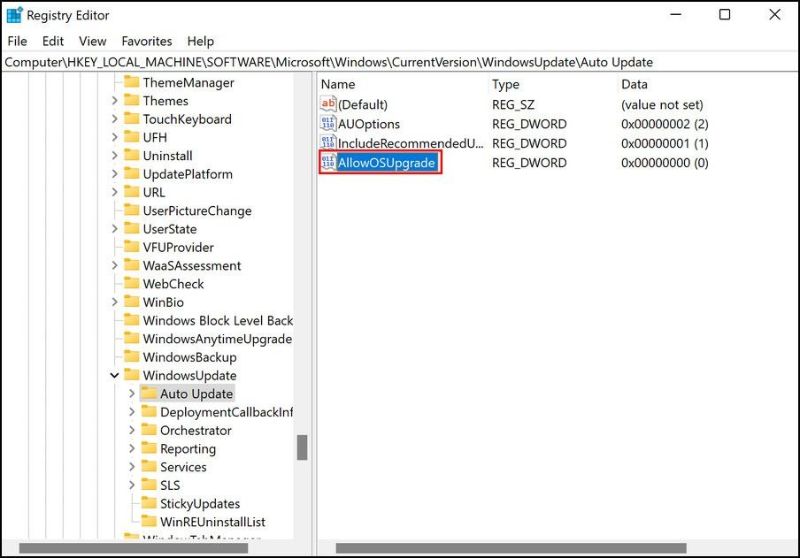The width and height of the screenshot is (800, 558).
Task: Click the (Default) string value icon
Action: [x=328, y=104]
